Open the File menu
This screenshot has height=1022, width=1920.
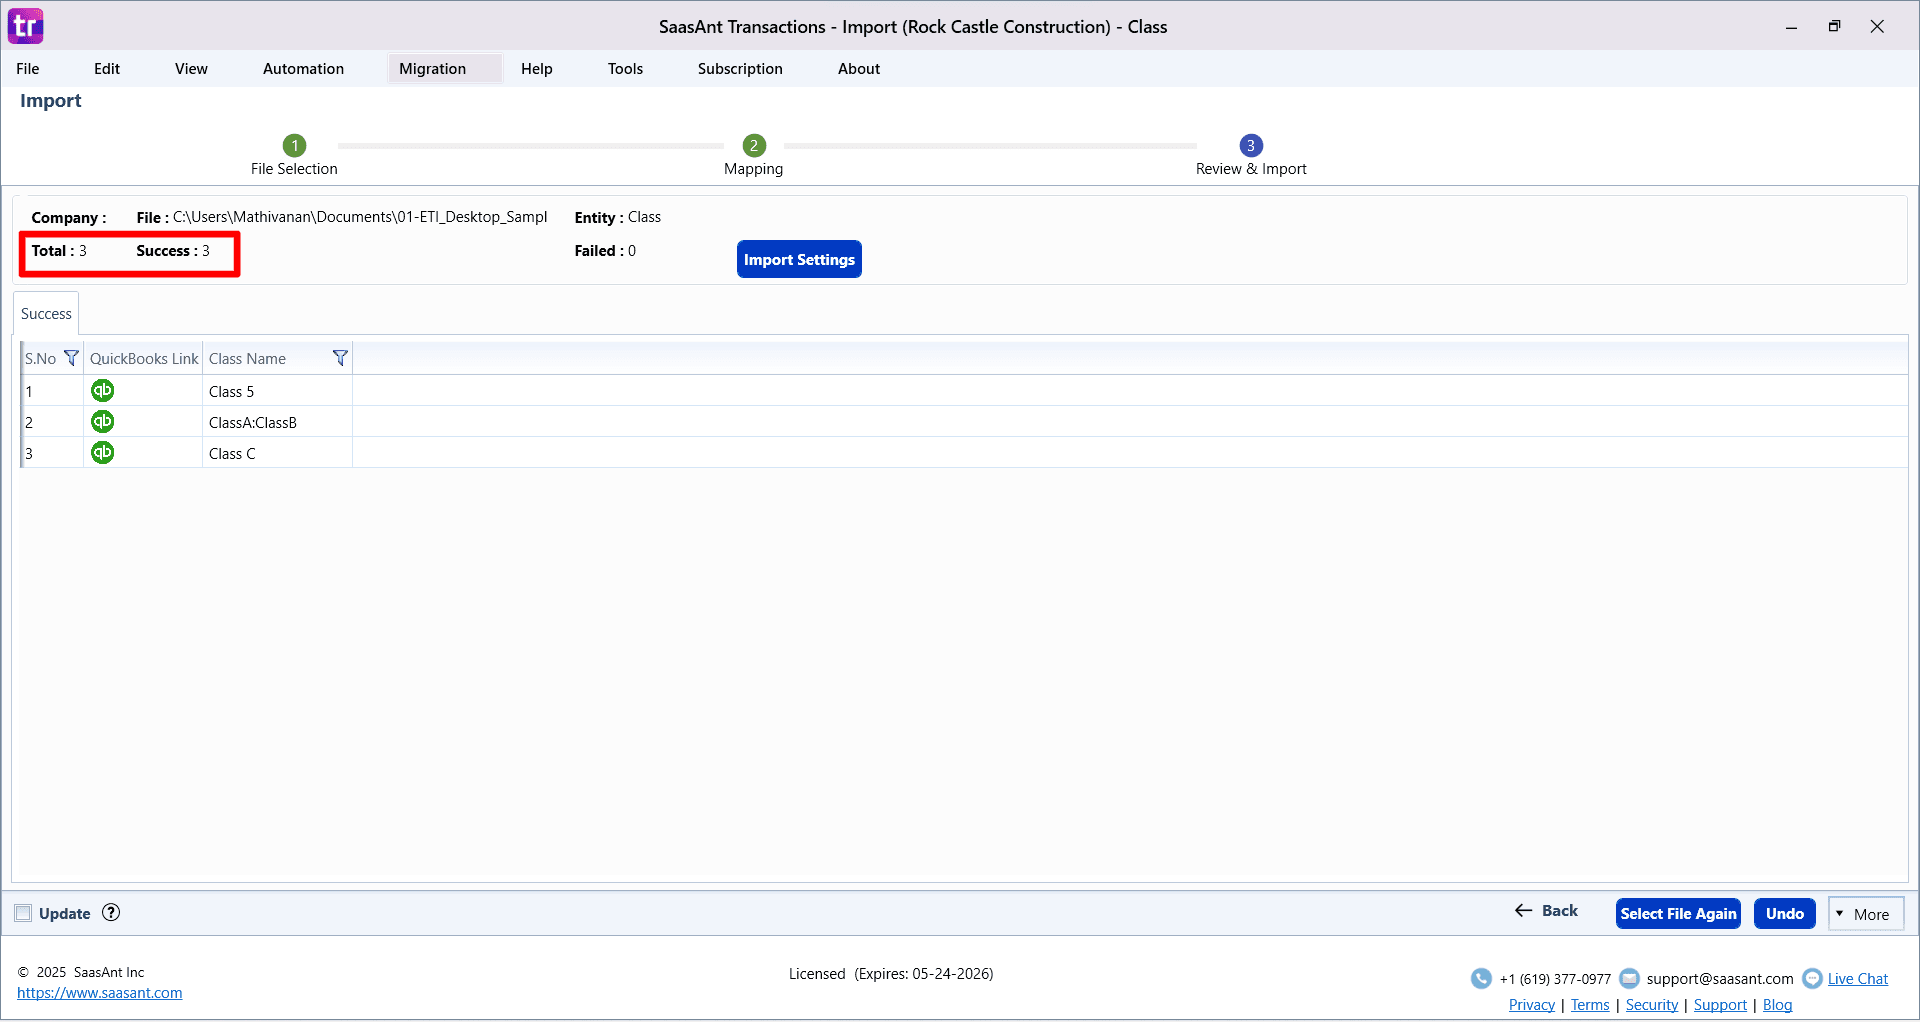click(x=28, y=69)
